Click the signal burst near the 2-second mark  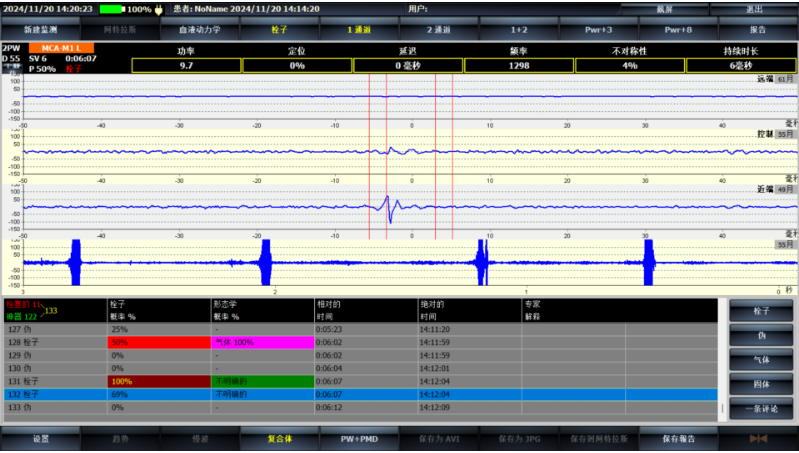[x=265, y=262]
